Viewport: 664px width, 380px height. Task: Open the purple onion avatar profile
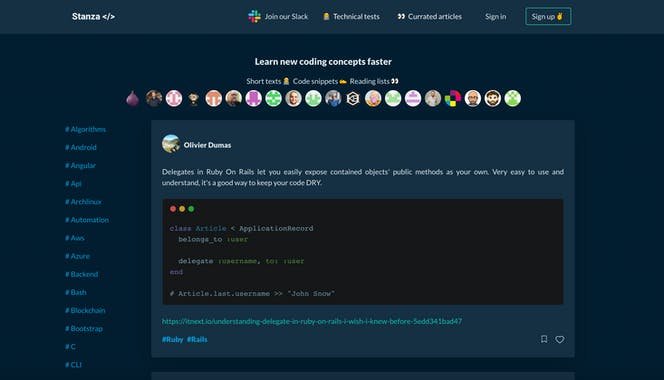(133, 98)
